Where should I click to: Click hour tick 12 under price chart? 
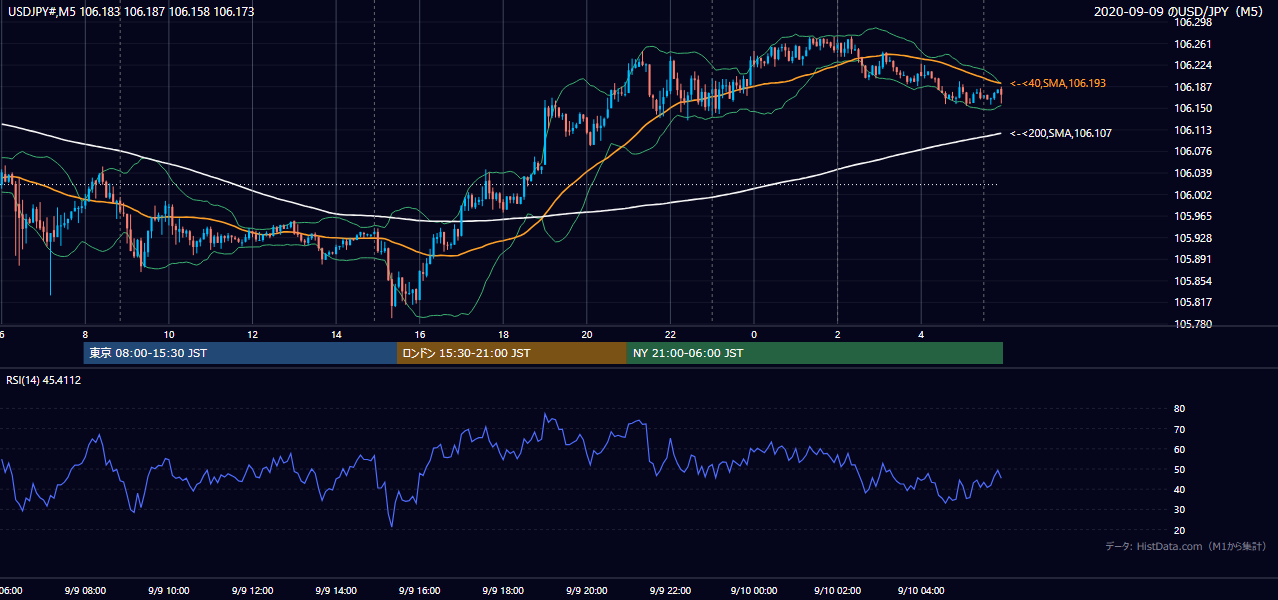[x=253, y=334]
